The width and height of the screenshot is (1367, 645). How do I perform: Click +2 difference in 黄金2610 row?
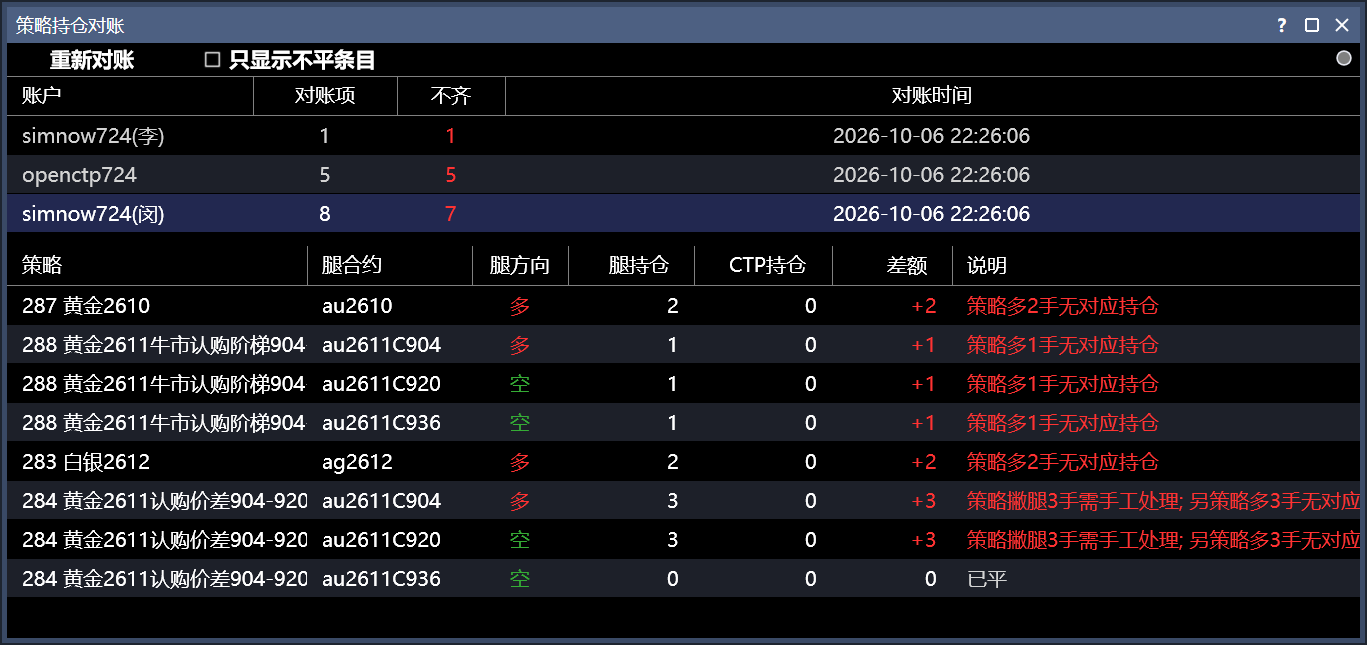(924, 306)
